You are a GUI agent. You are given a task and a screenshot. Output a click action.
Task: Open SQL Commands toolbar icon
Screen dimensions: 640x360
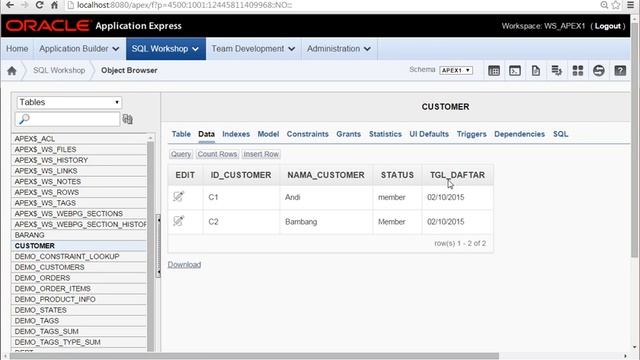pyautogui.click(x=515, y=71)
